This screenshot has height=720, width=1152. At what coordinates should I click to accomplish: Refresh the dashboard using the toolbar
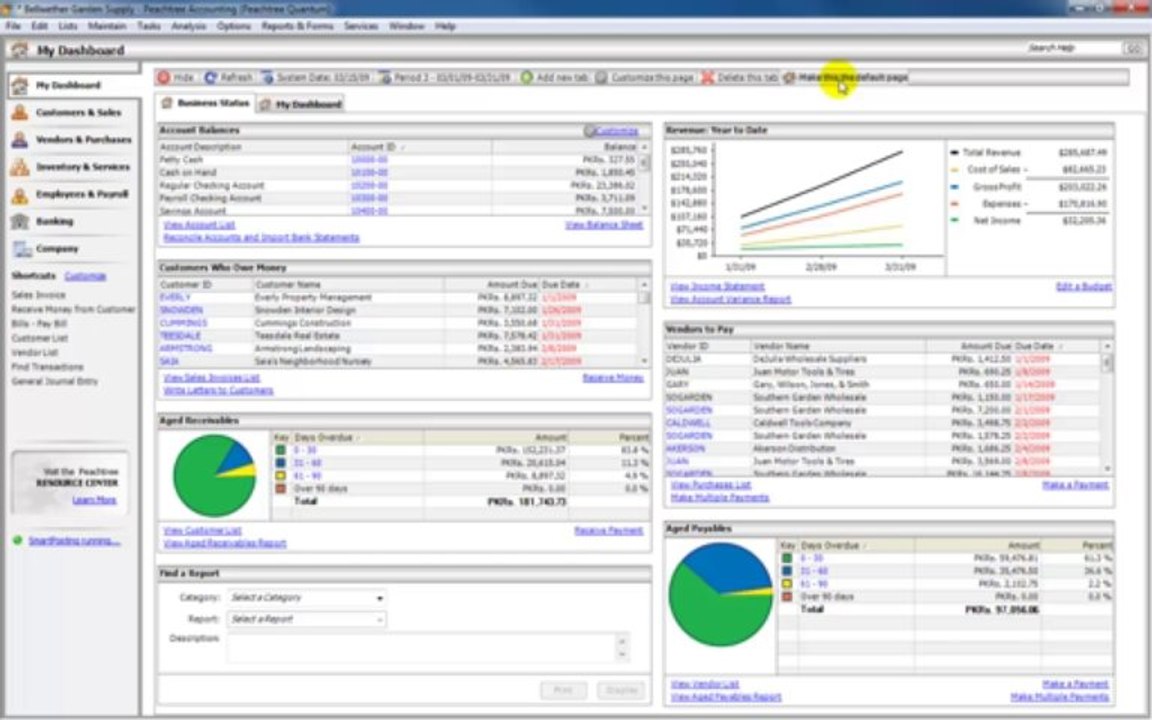tap(228, 77)
